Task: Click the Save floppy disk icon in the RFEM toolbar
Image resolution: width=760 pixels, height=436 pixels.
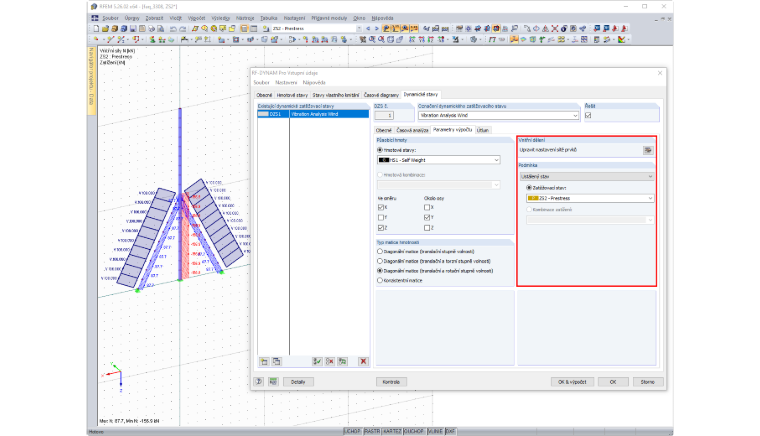Action: coord(133,29)
